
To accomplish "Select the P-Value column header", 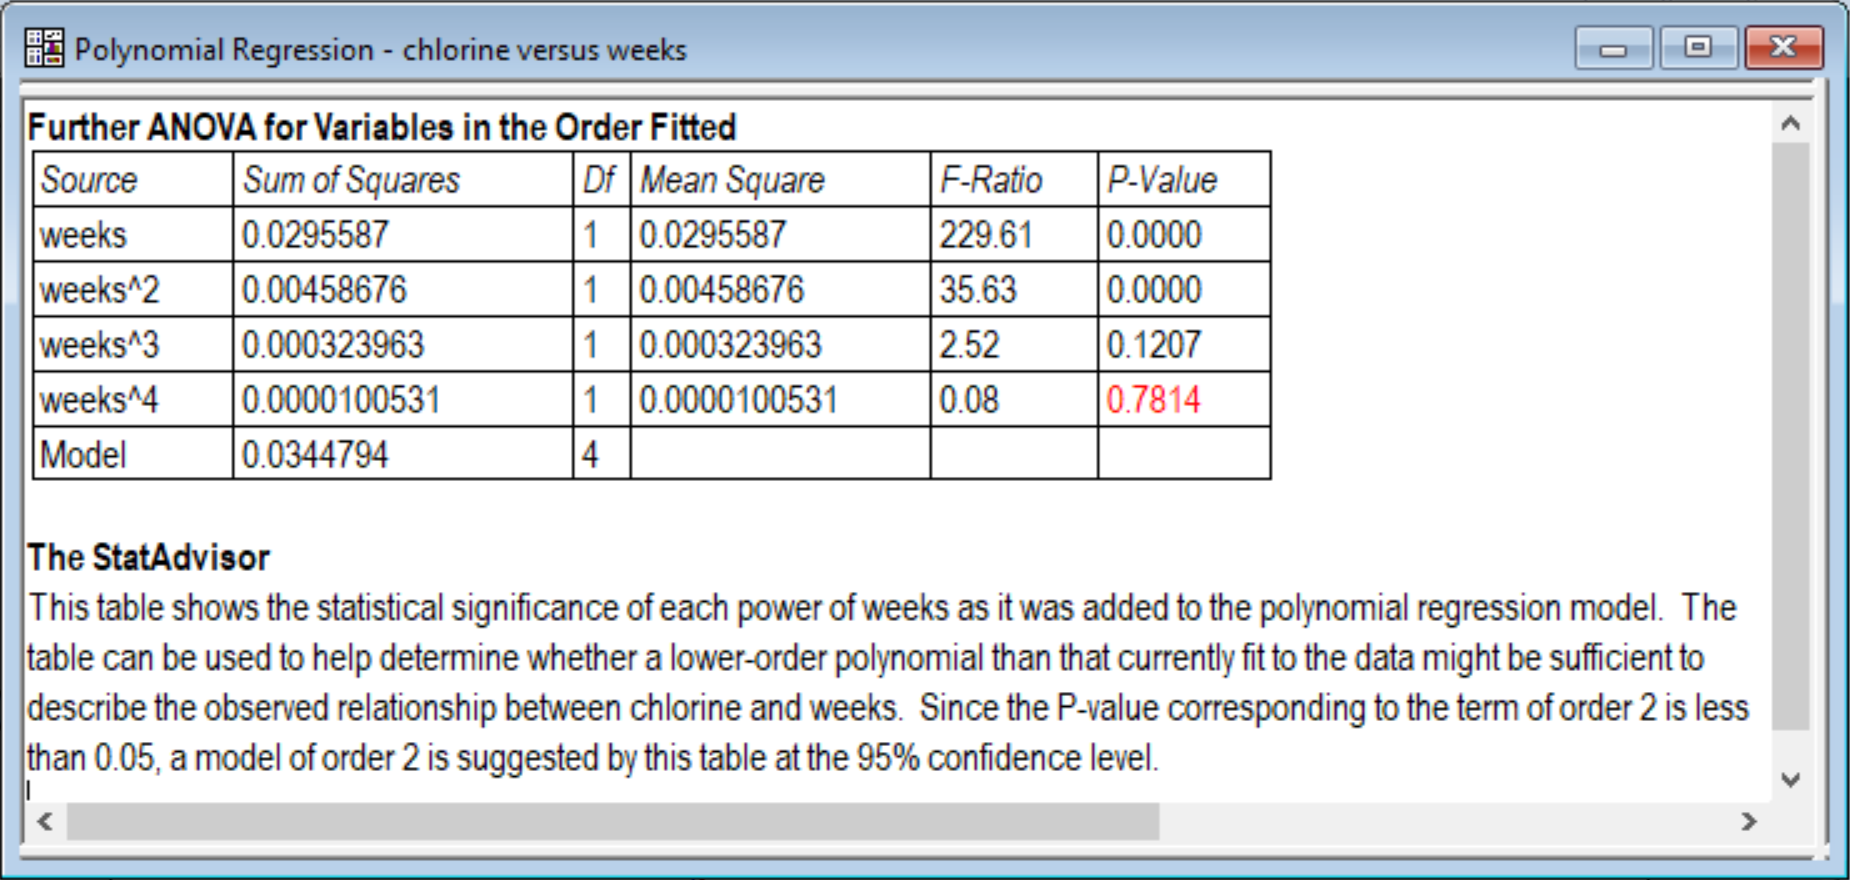I will coord(1162,180).
